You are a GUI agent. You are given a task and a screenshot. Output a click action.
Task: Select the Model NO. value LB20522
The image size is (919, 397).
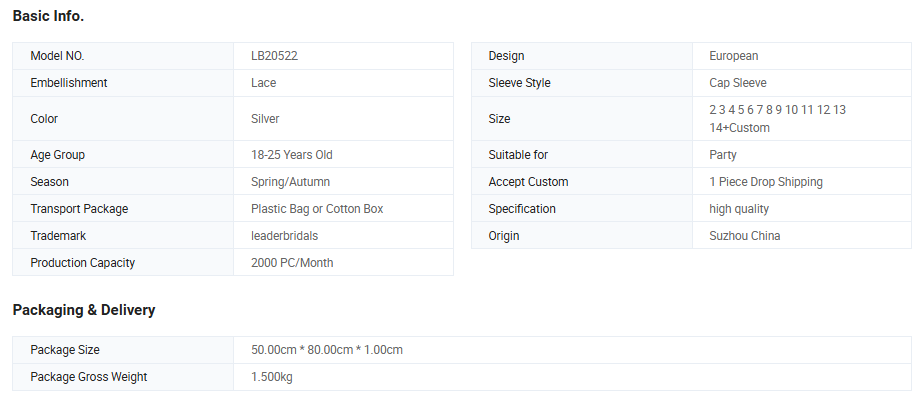pyautogui.click(x=274, y=56)
